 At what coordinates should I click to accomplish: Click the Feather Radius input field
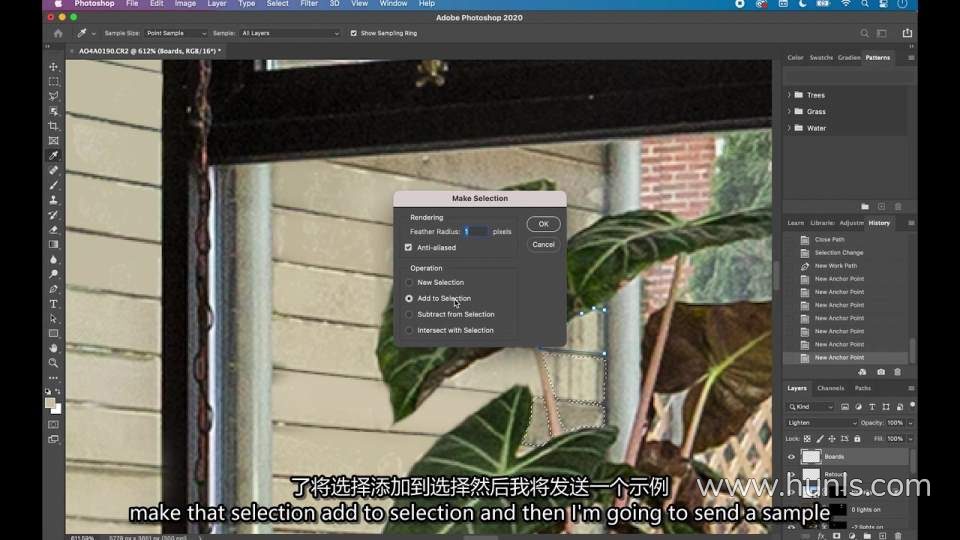point(476,231)
